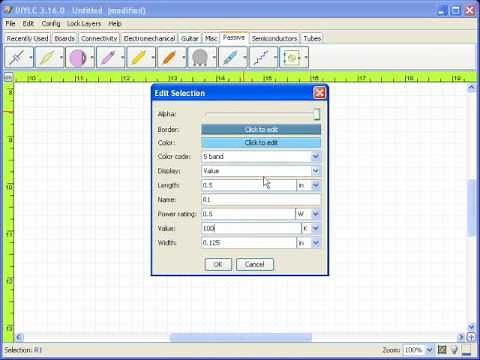The width and height of the screenshot is (480, 360).
Task: Click the Name field containing R1
Action: [x=261, y=199]
